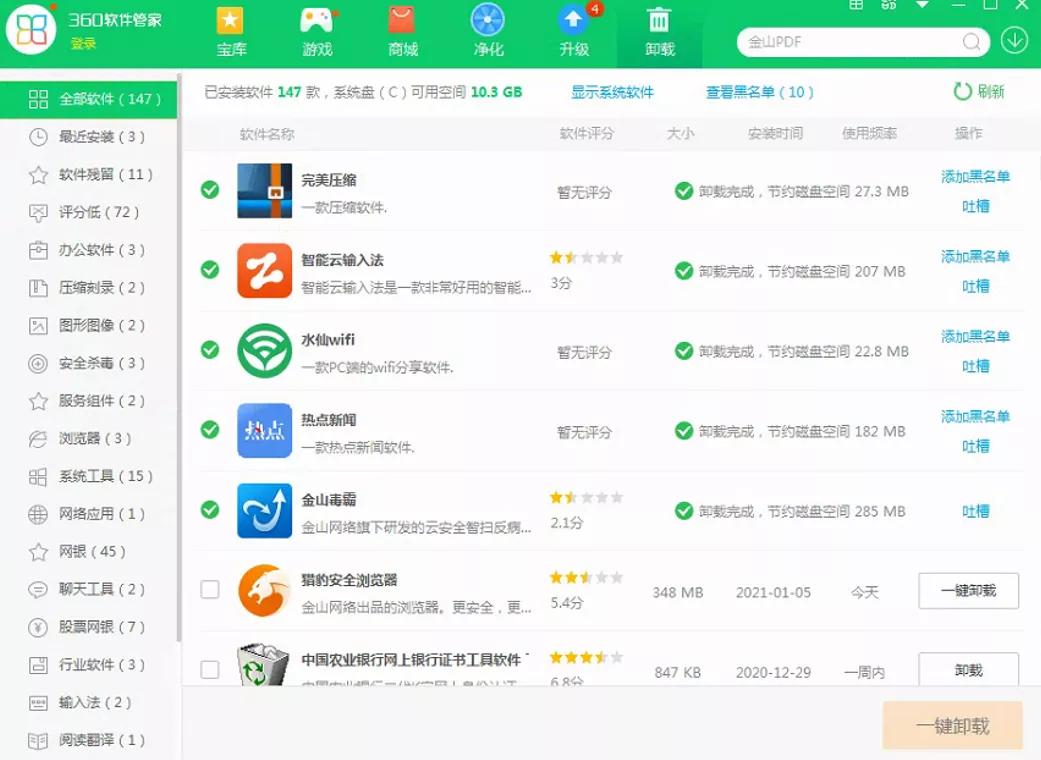Image resolution: width=1041 pixels, height=760 pixels.
Task: Open the 净化 purify icon
Action: pyautogui.click(x=488, y=21)
